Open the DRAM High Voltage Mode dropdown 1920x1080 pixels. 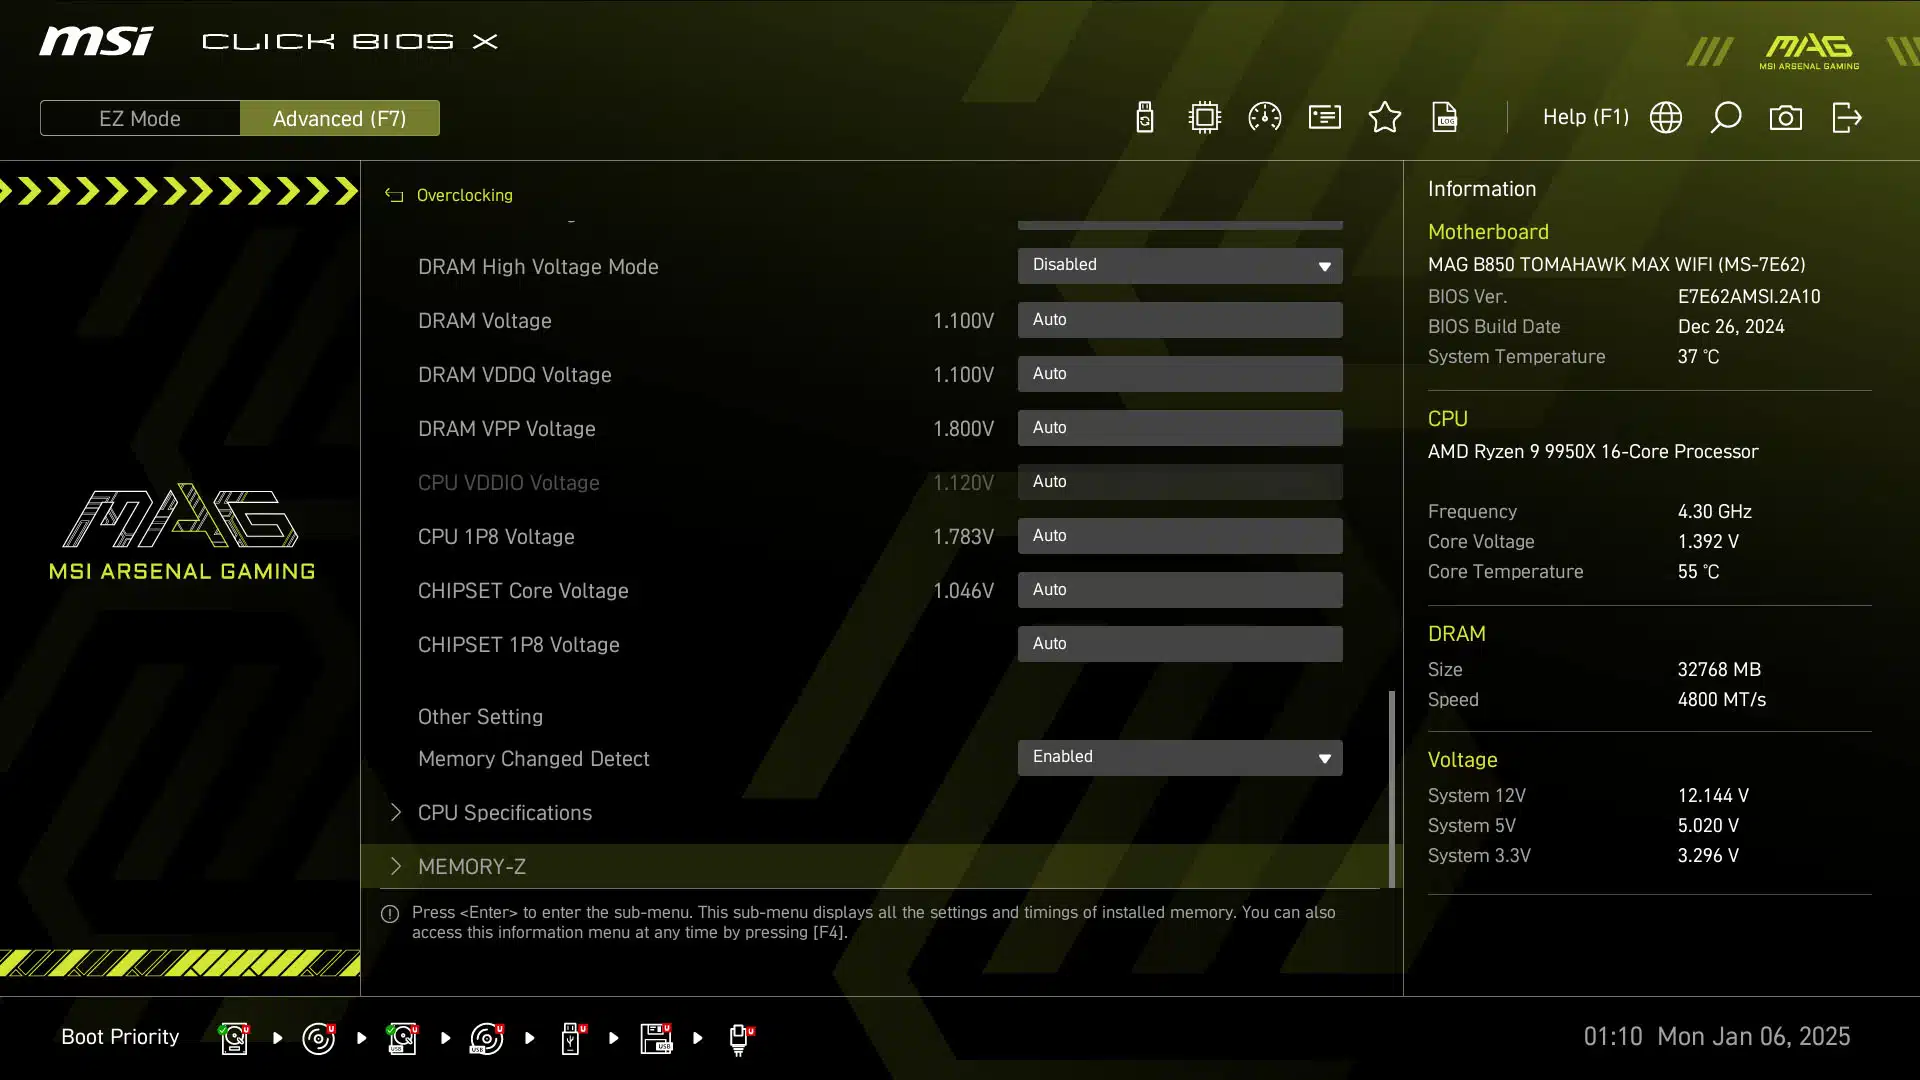(x=1180, y=266)
